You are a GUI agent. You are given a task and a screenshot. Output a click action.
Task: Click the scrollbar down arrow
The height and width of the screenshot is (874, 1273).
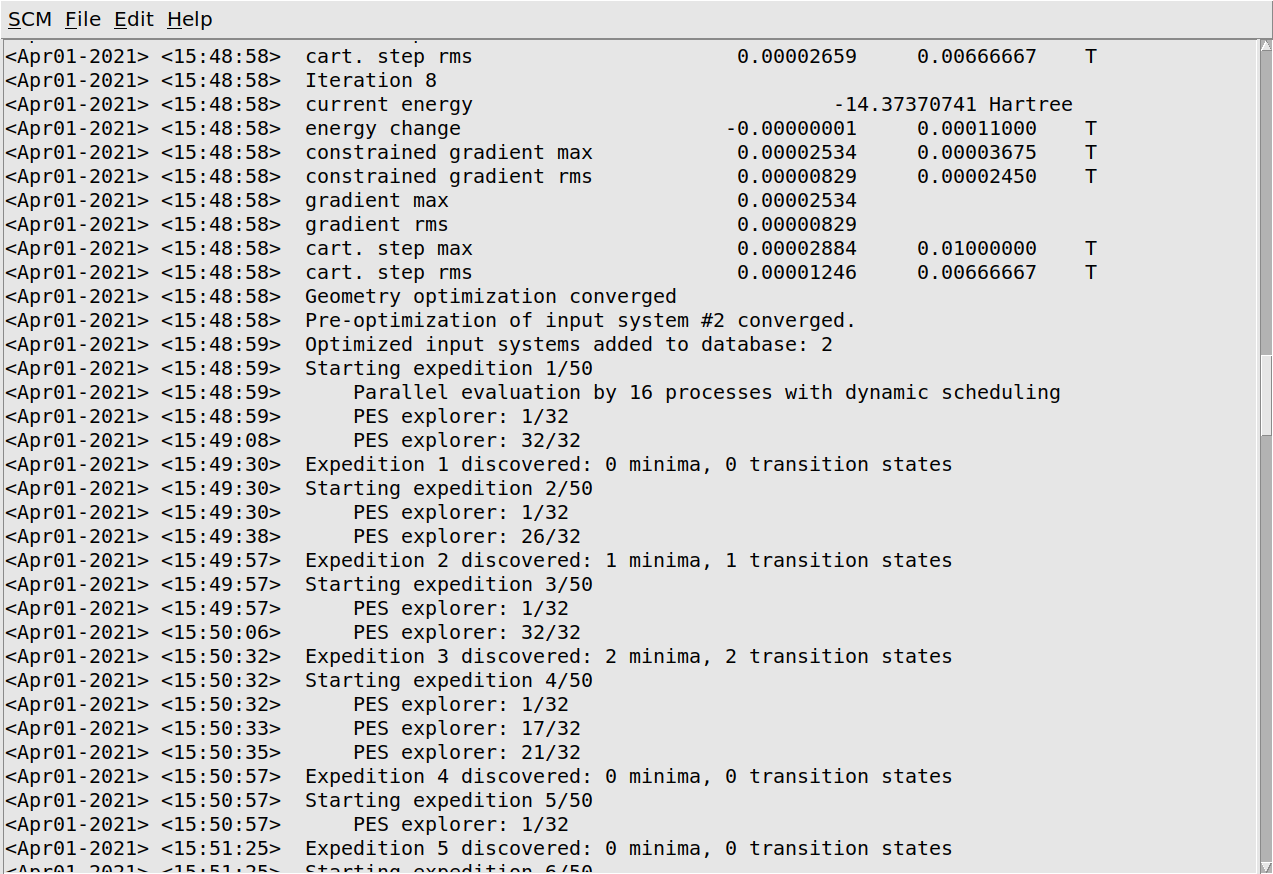(x=1265, y=866)
